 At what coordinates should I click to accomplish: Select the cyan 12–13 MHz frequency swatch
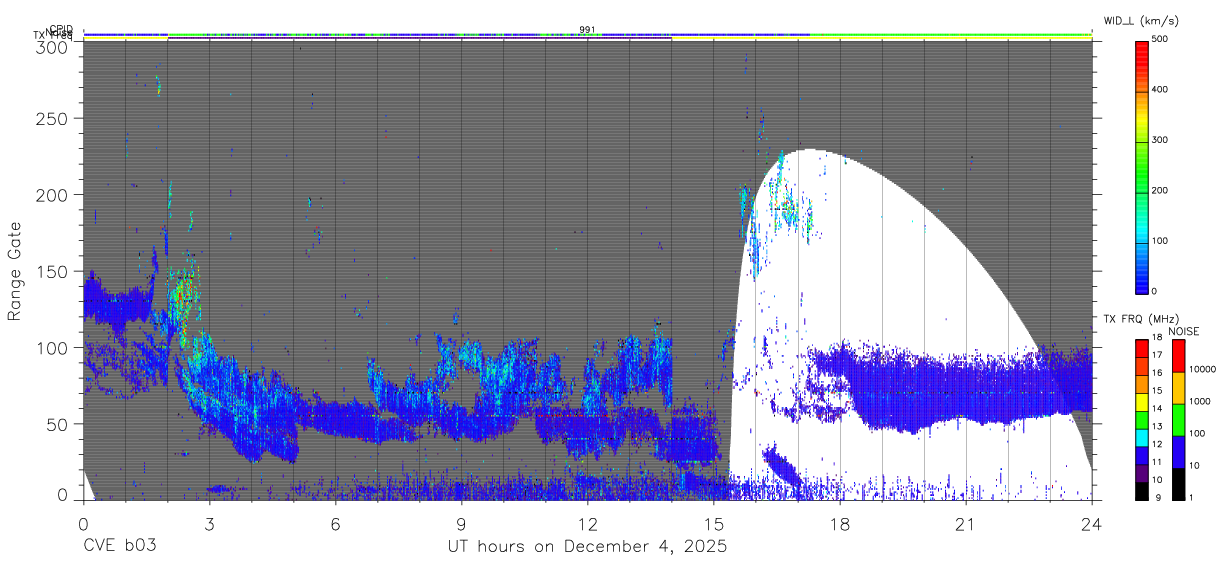click(x=1141, y=437)
